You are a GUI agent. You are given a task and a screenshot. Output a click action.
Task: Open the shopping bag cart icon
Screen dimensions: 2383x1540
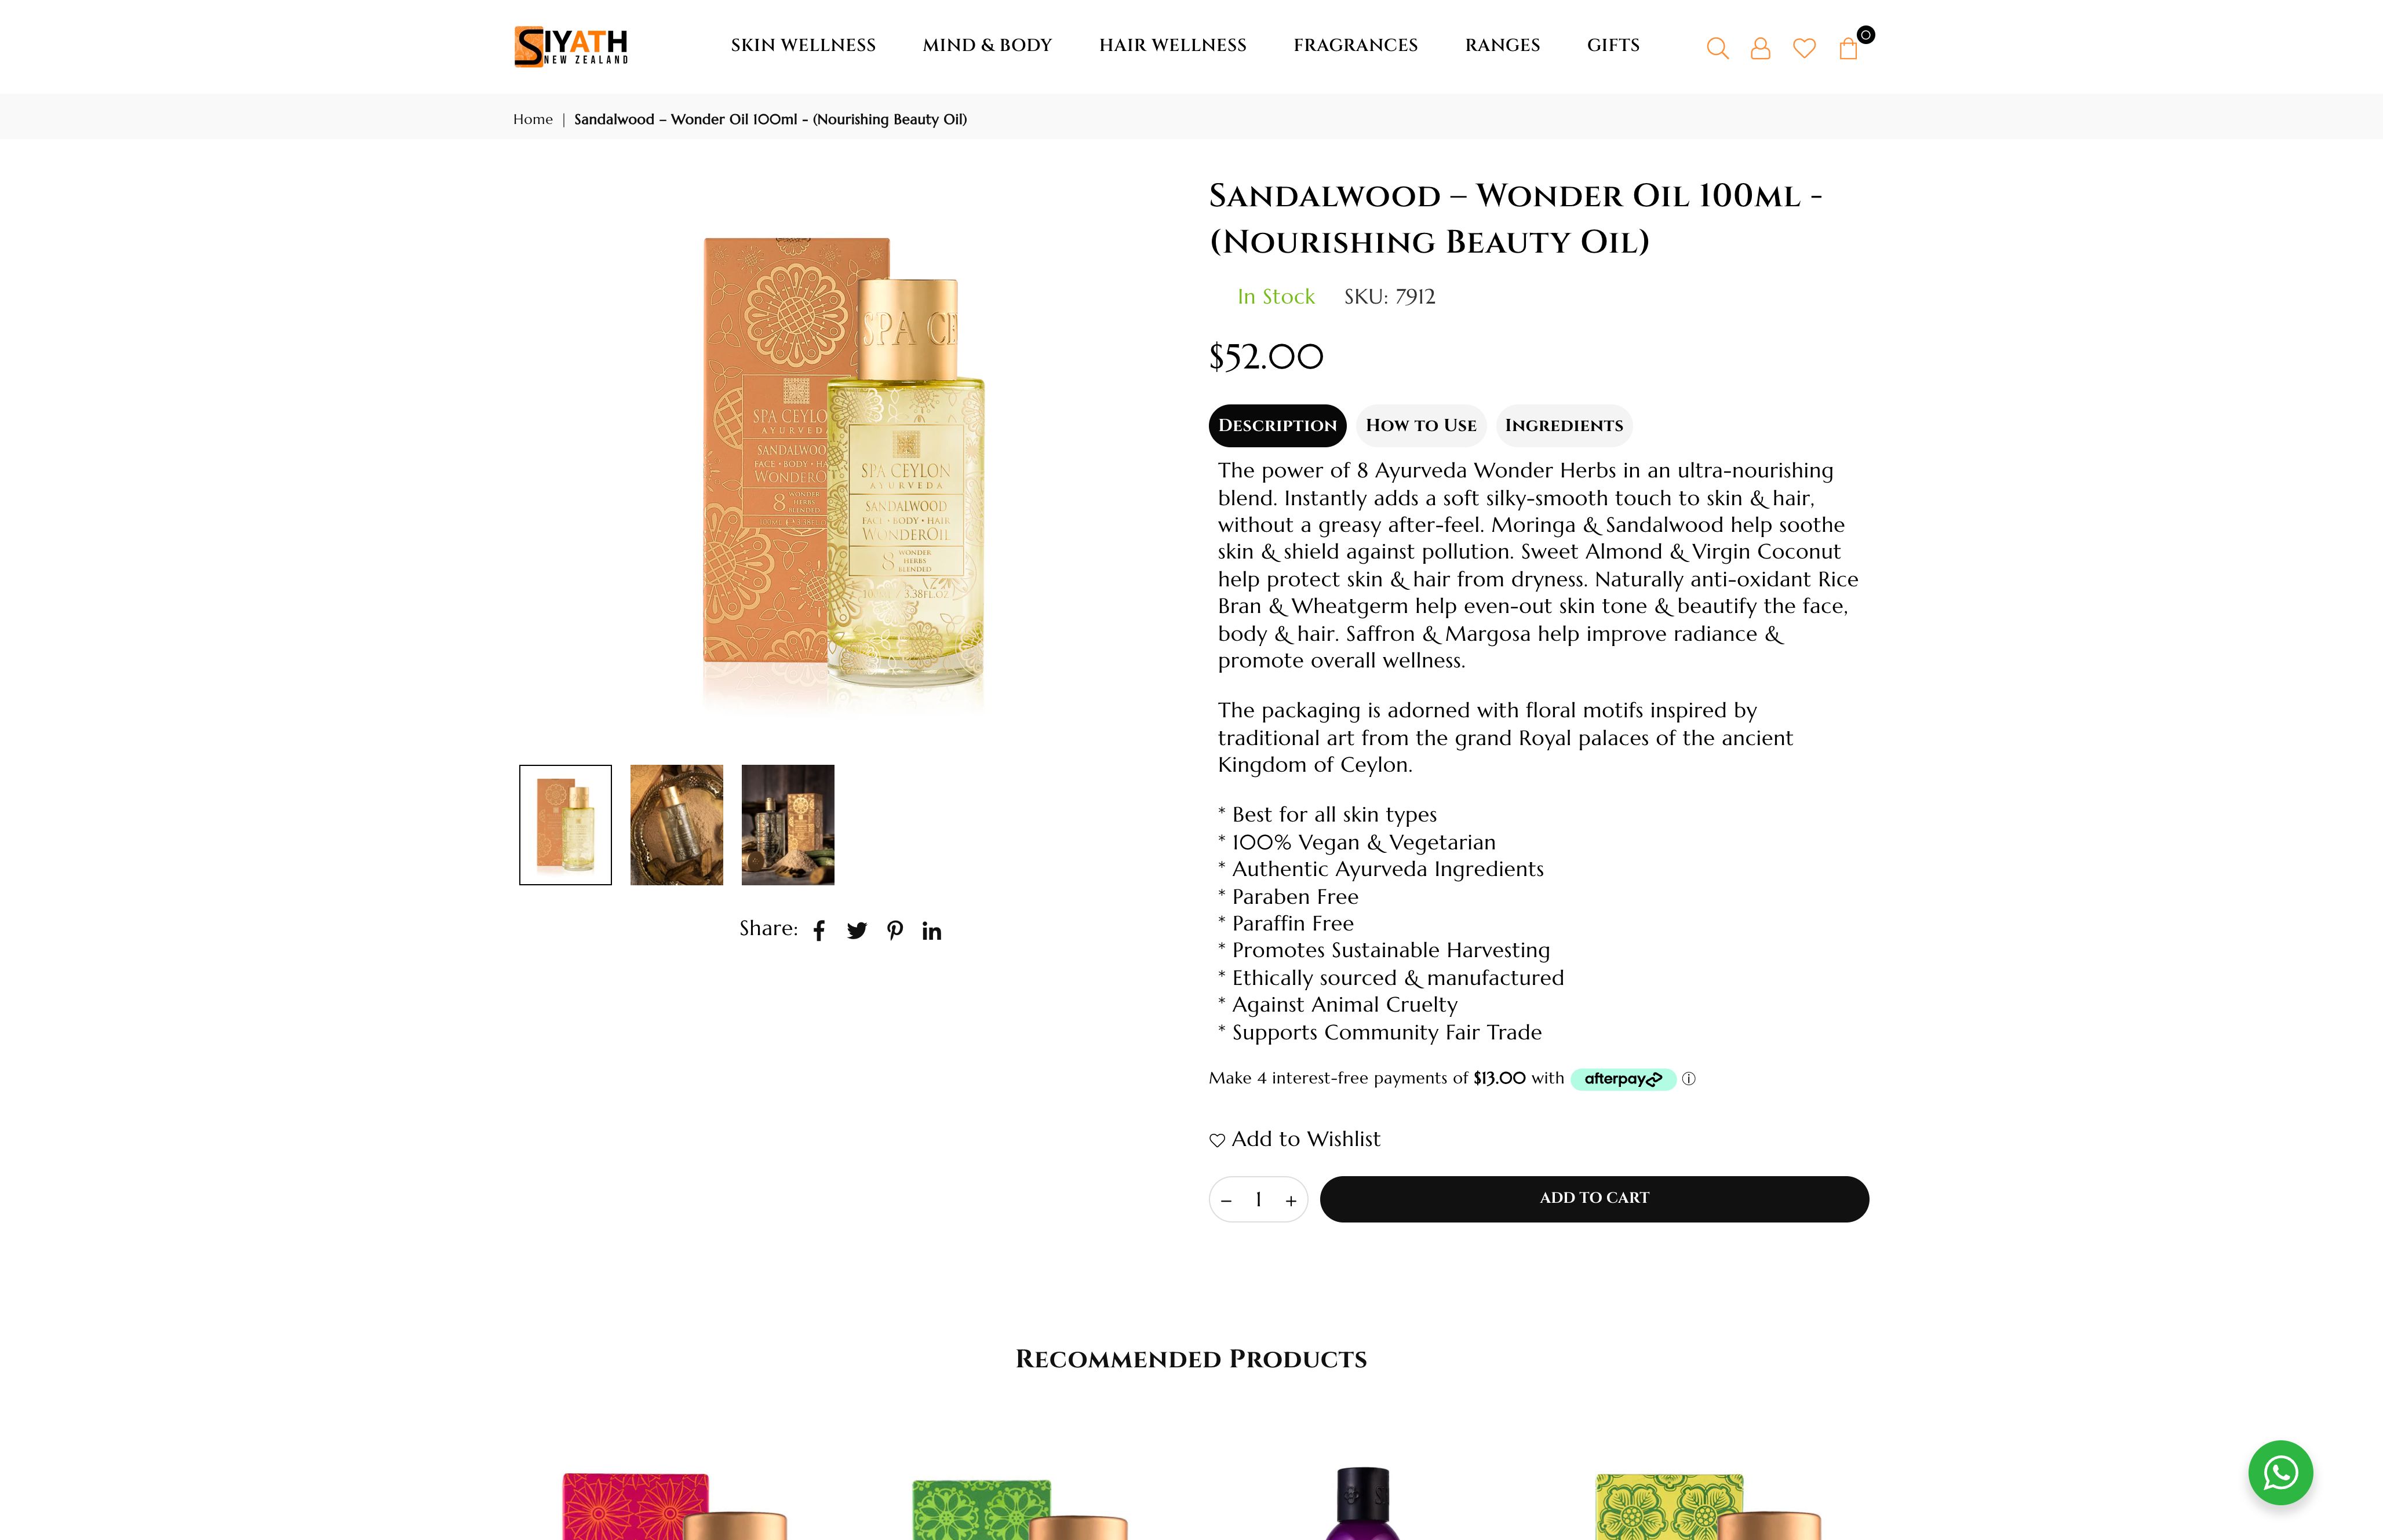click(1848, 48)
